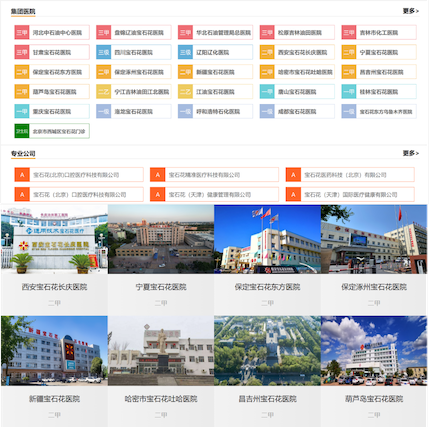429x427 pixels.
Task: Open 更多 for the 专业公司 section
Action: pyautogui.click(x=411, y=153)
